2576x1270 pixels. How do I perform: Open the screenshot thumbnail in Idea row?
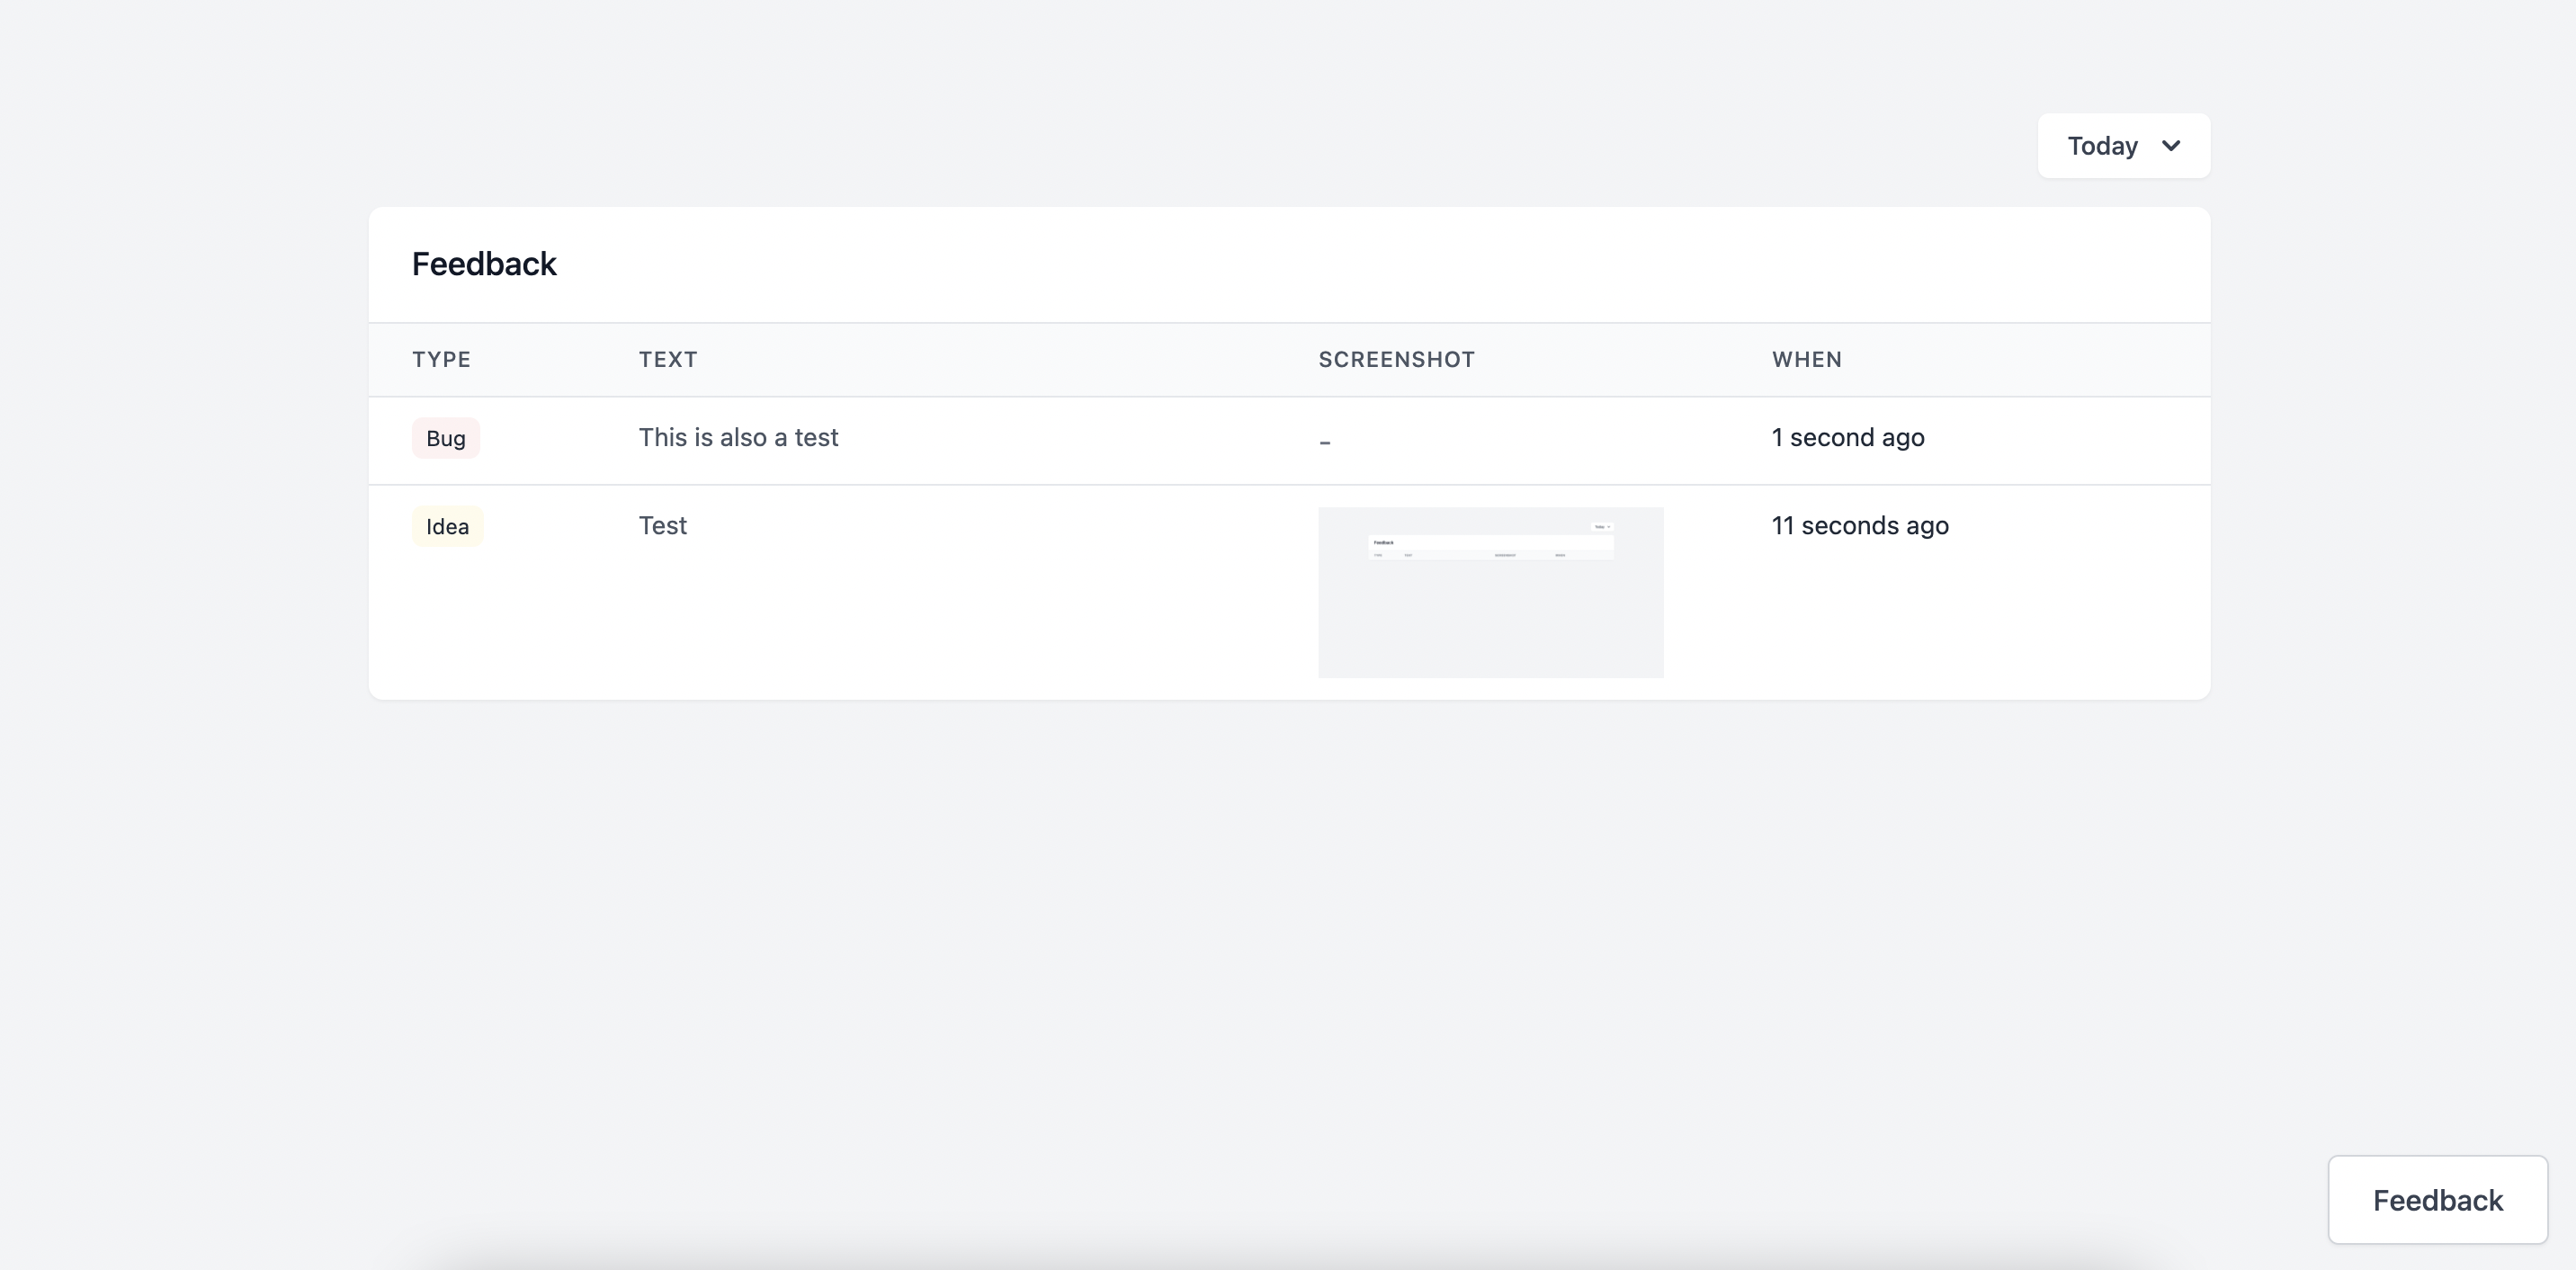1490,592
